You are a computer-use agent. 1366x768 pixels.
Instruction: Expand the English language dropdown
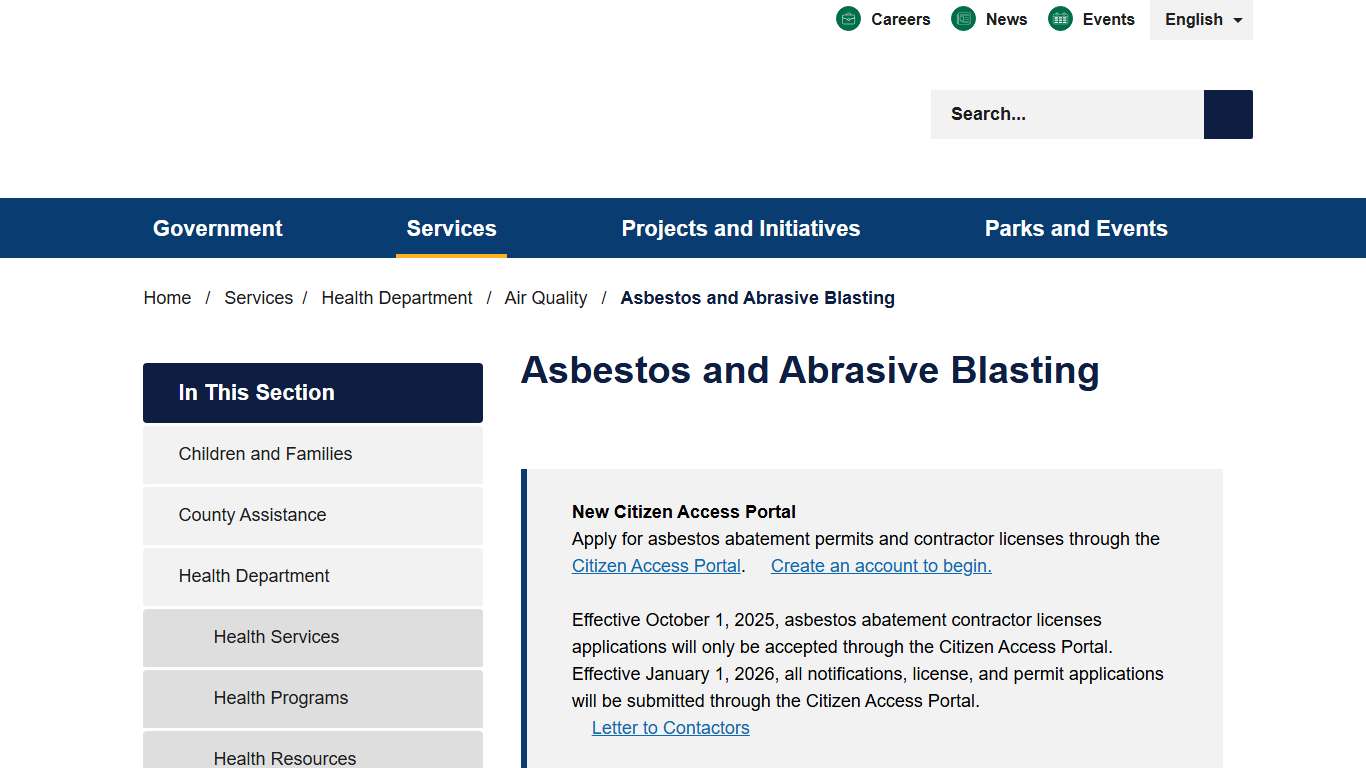1200,20
